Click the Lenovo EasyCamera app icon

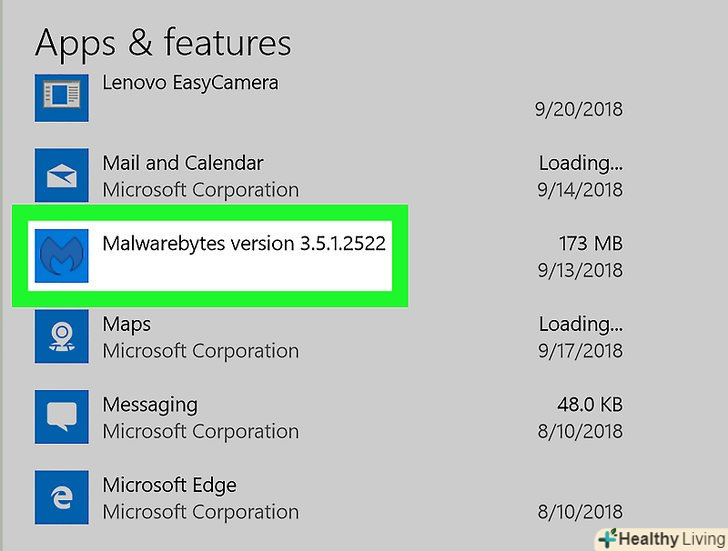point(62,97)
